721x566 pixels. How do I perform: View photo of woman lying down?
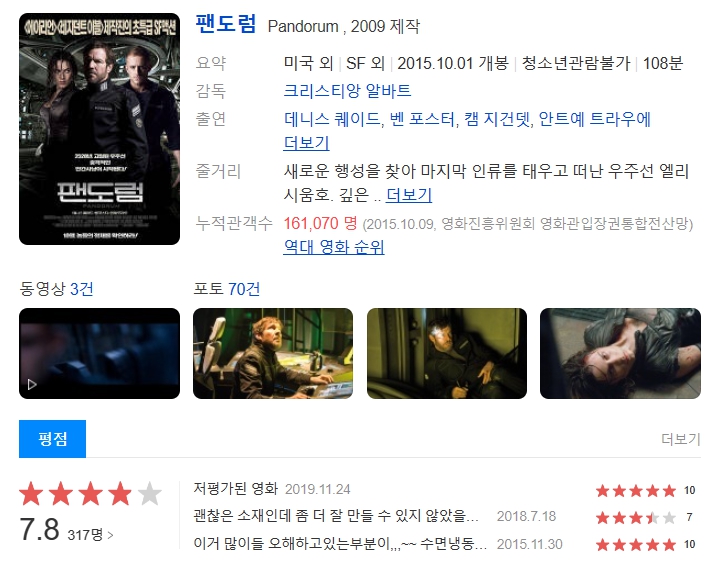pyautogui.click(x=620, y=353)
